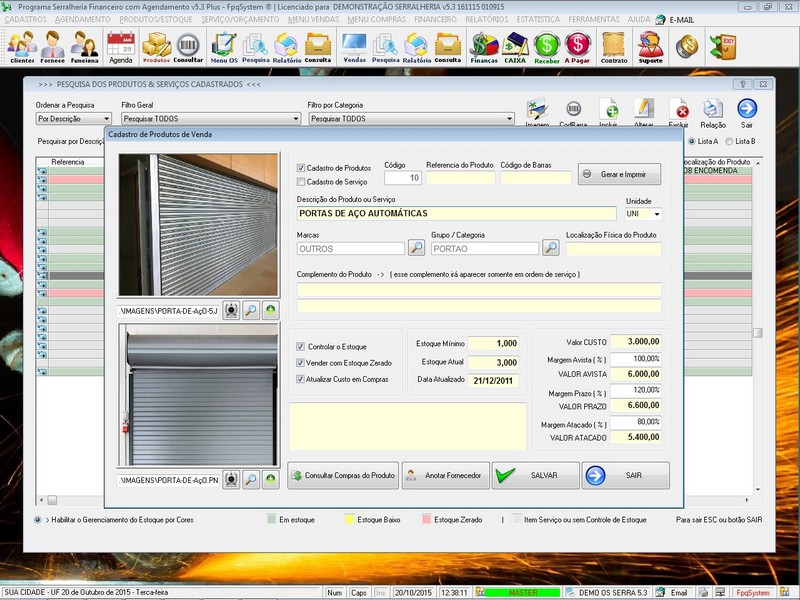Click the Suporte icon in toolbar
800x600 pixels.
650,46
